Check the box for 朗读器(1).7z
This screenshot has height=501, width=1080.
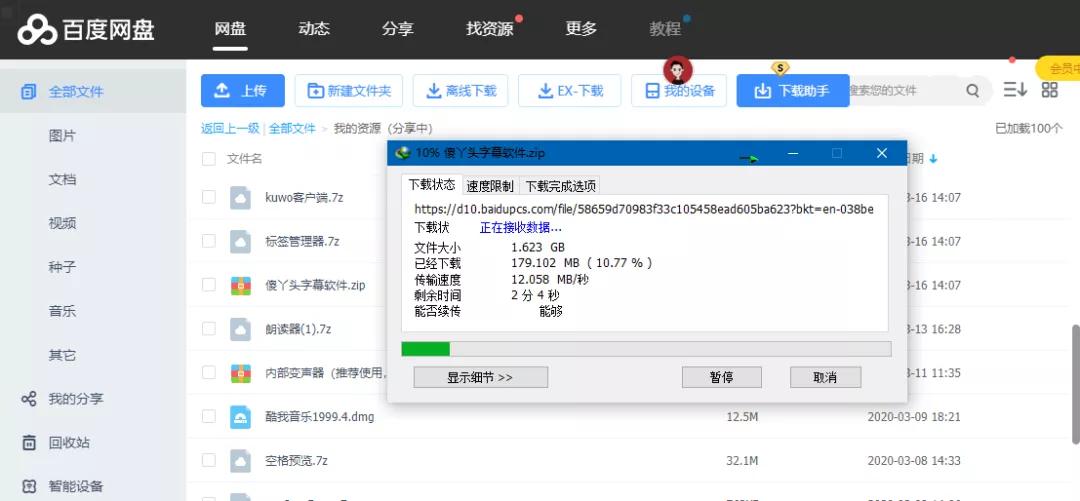coord(209,329)
